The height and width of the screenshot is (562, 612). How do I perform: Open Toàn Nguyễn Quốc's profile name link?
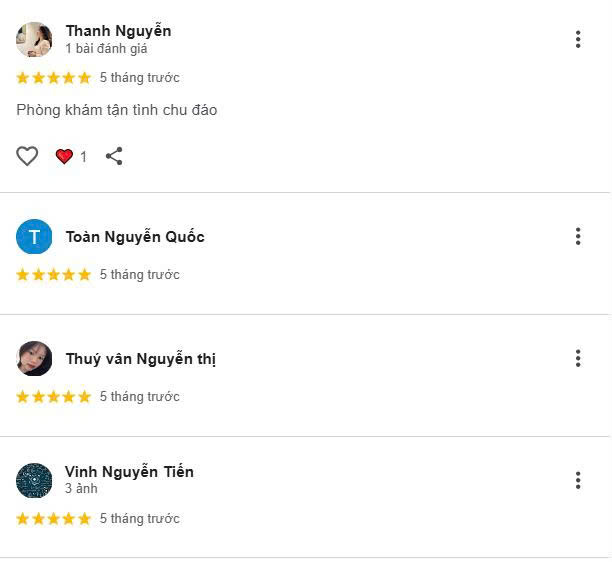click(135, 237)
